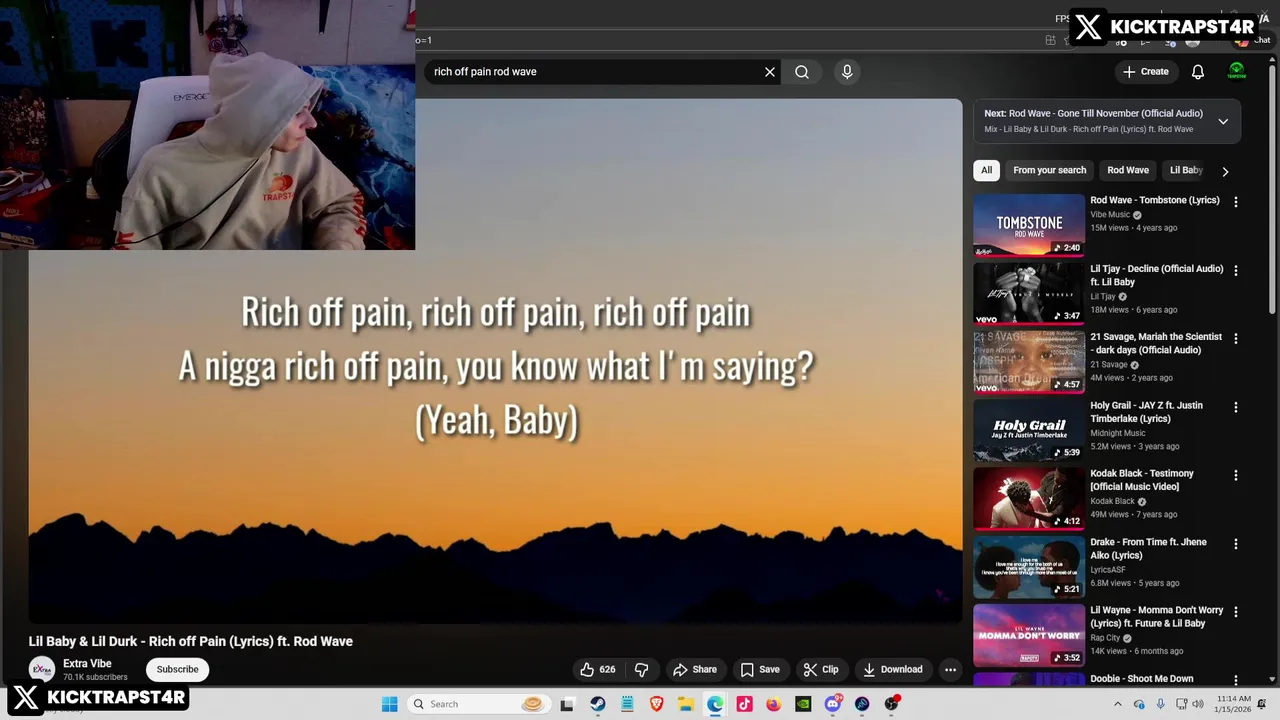Viewport: 1280px width, 720px height.
Task: Open more actions ellipsis beside Download
Action: pyautogui.click(x=951, y=669)
